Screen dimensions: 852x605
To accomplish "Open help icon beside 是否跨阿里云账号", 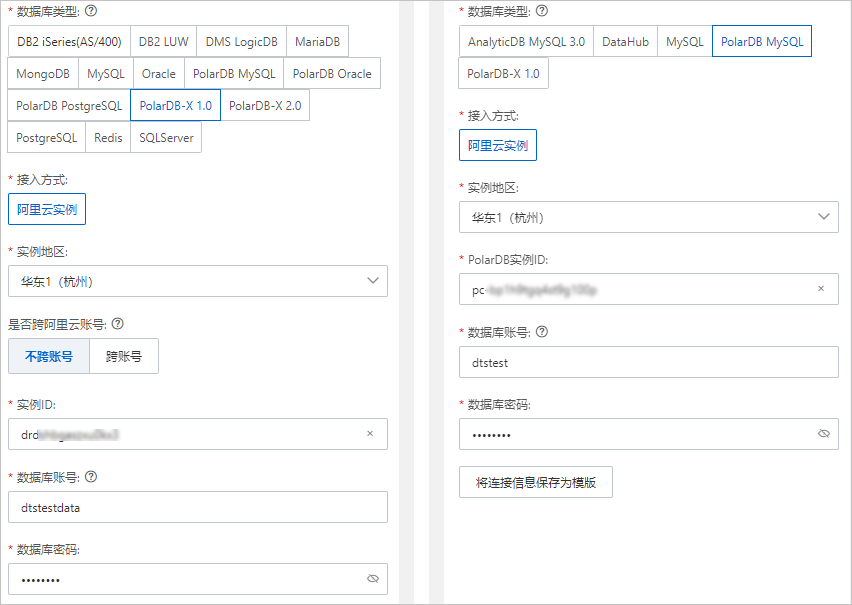I will click(117, 324).
